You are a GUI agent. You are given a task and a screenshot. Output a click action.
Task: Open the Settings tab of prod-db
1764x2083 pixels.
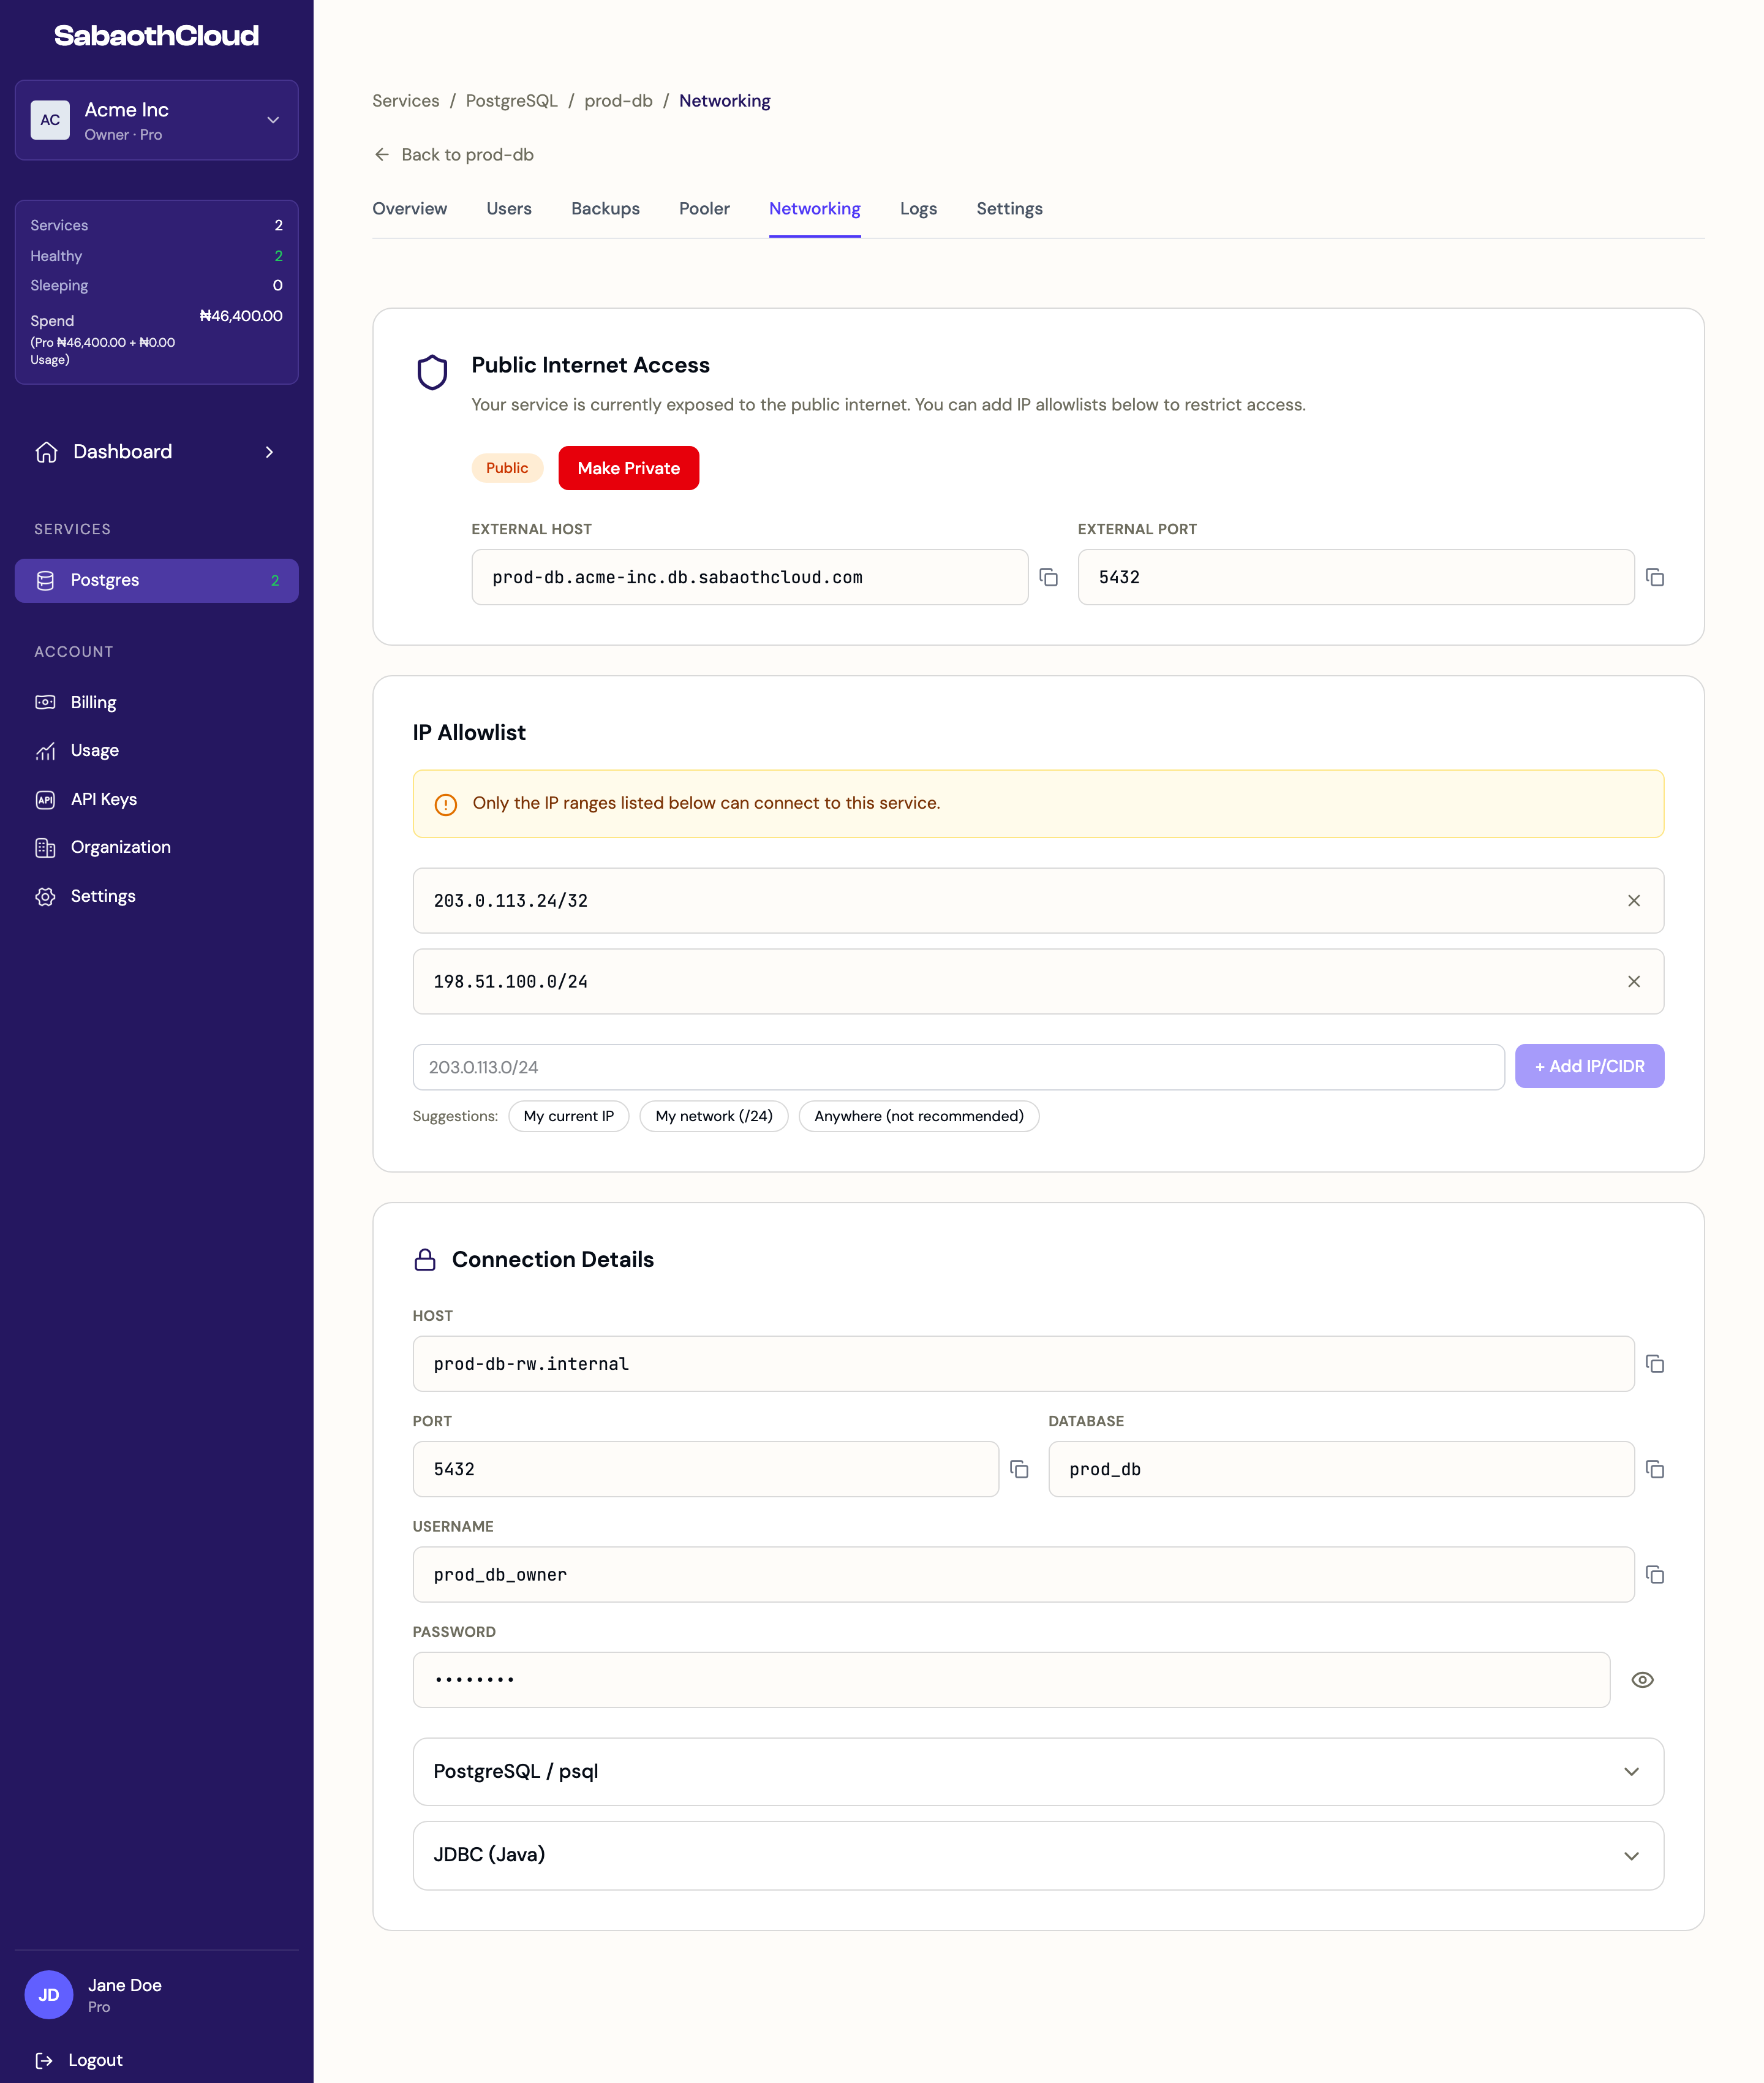coord(1009,209)
